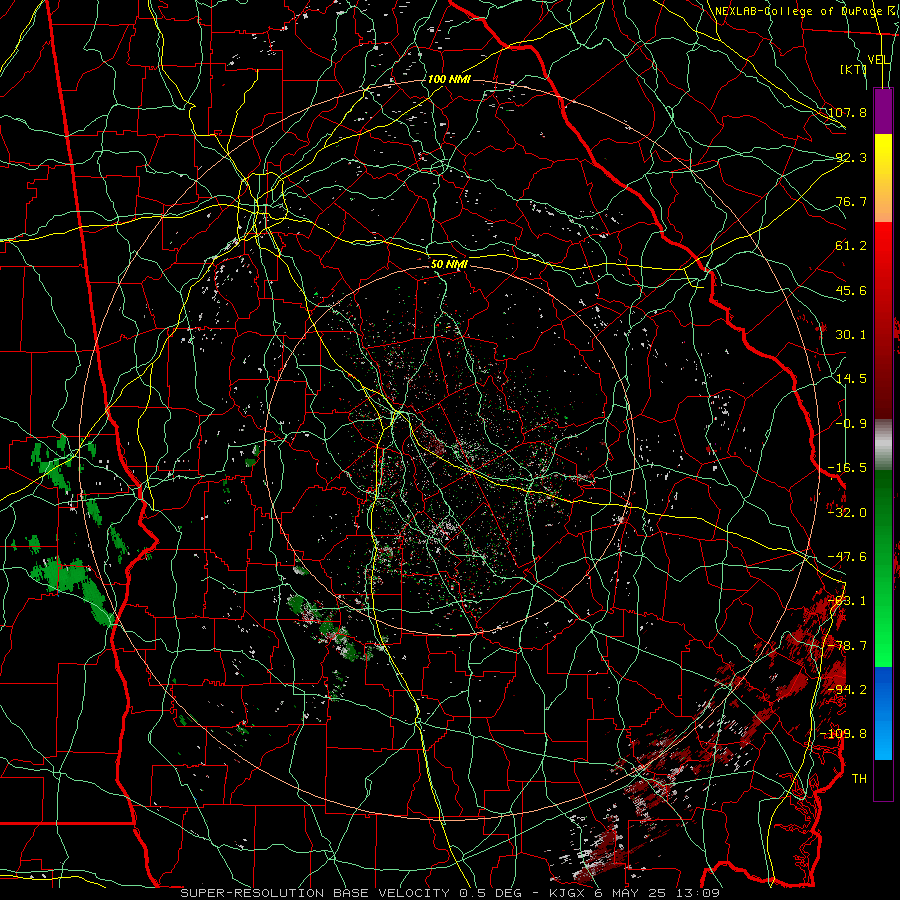Click the "KJGX 6 MAY 25 13:09" timestamp text

click(634, 893)
